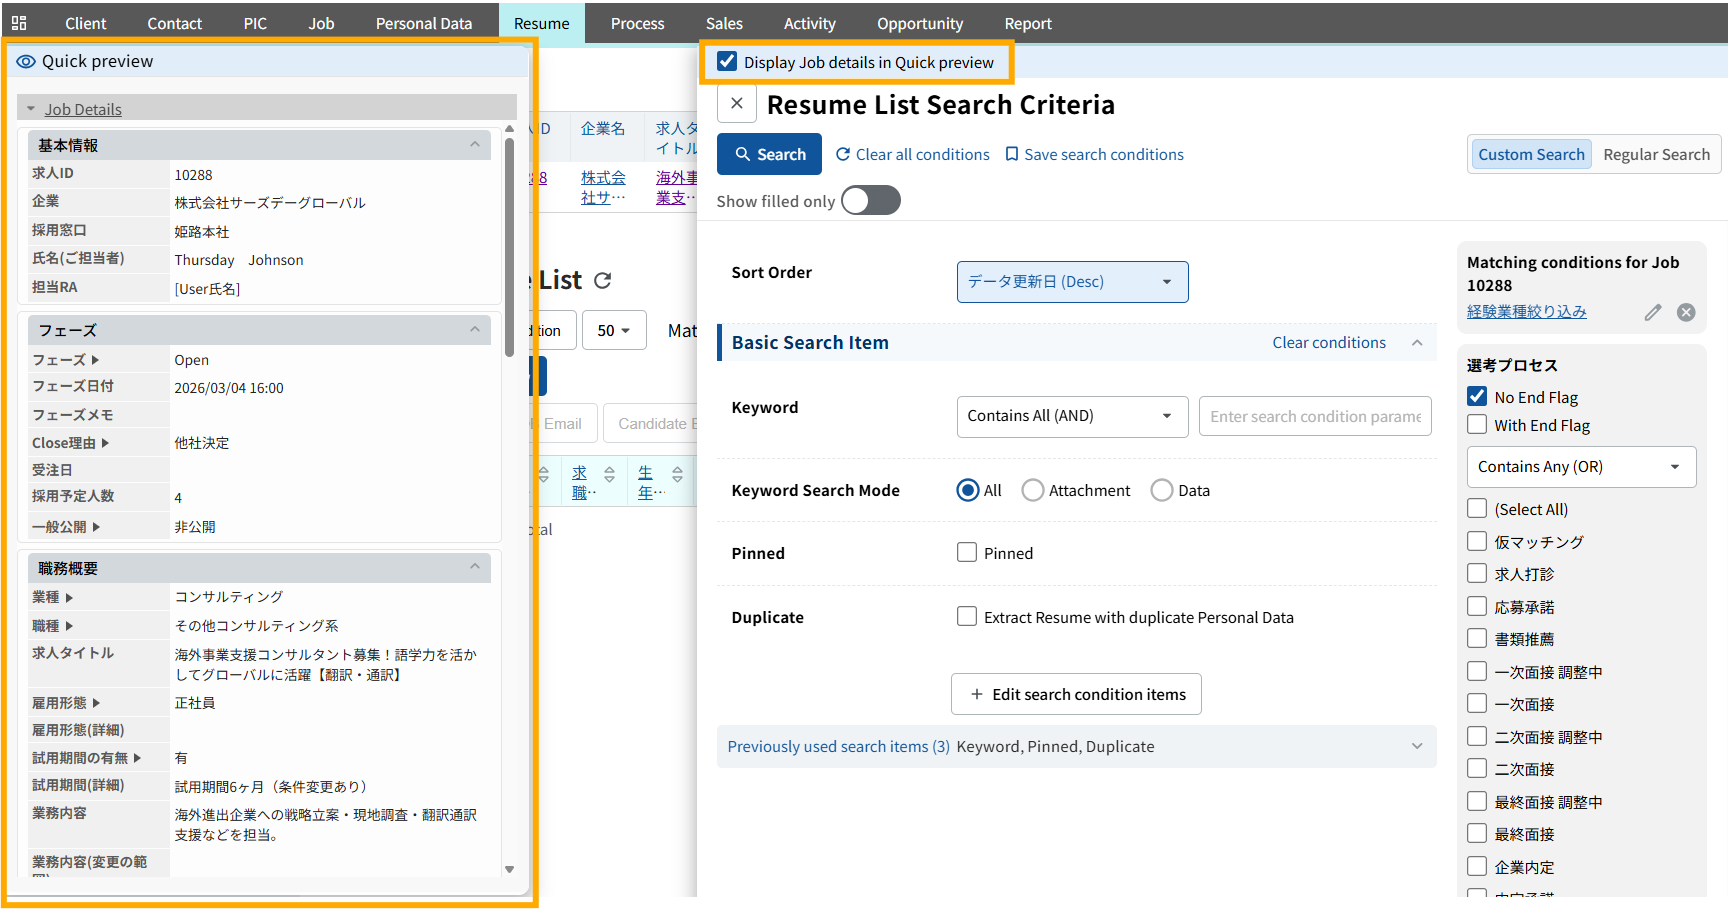The image size is (1728, 909).
Task: Uncheck Display Job details in Quick preview
Action: 727,62
